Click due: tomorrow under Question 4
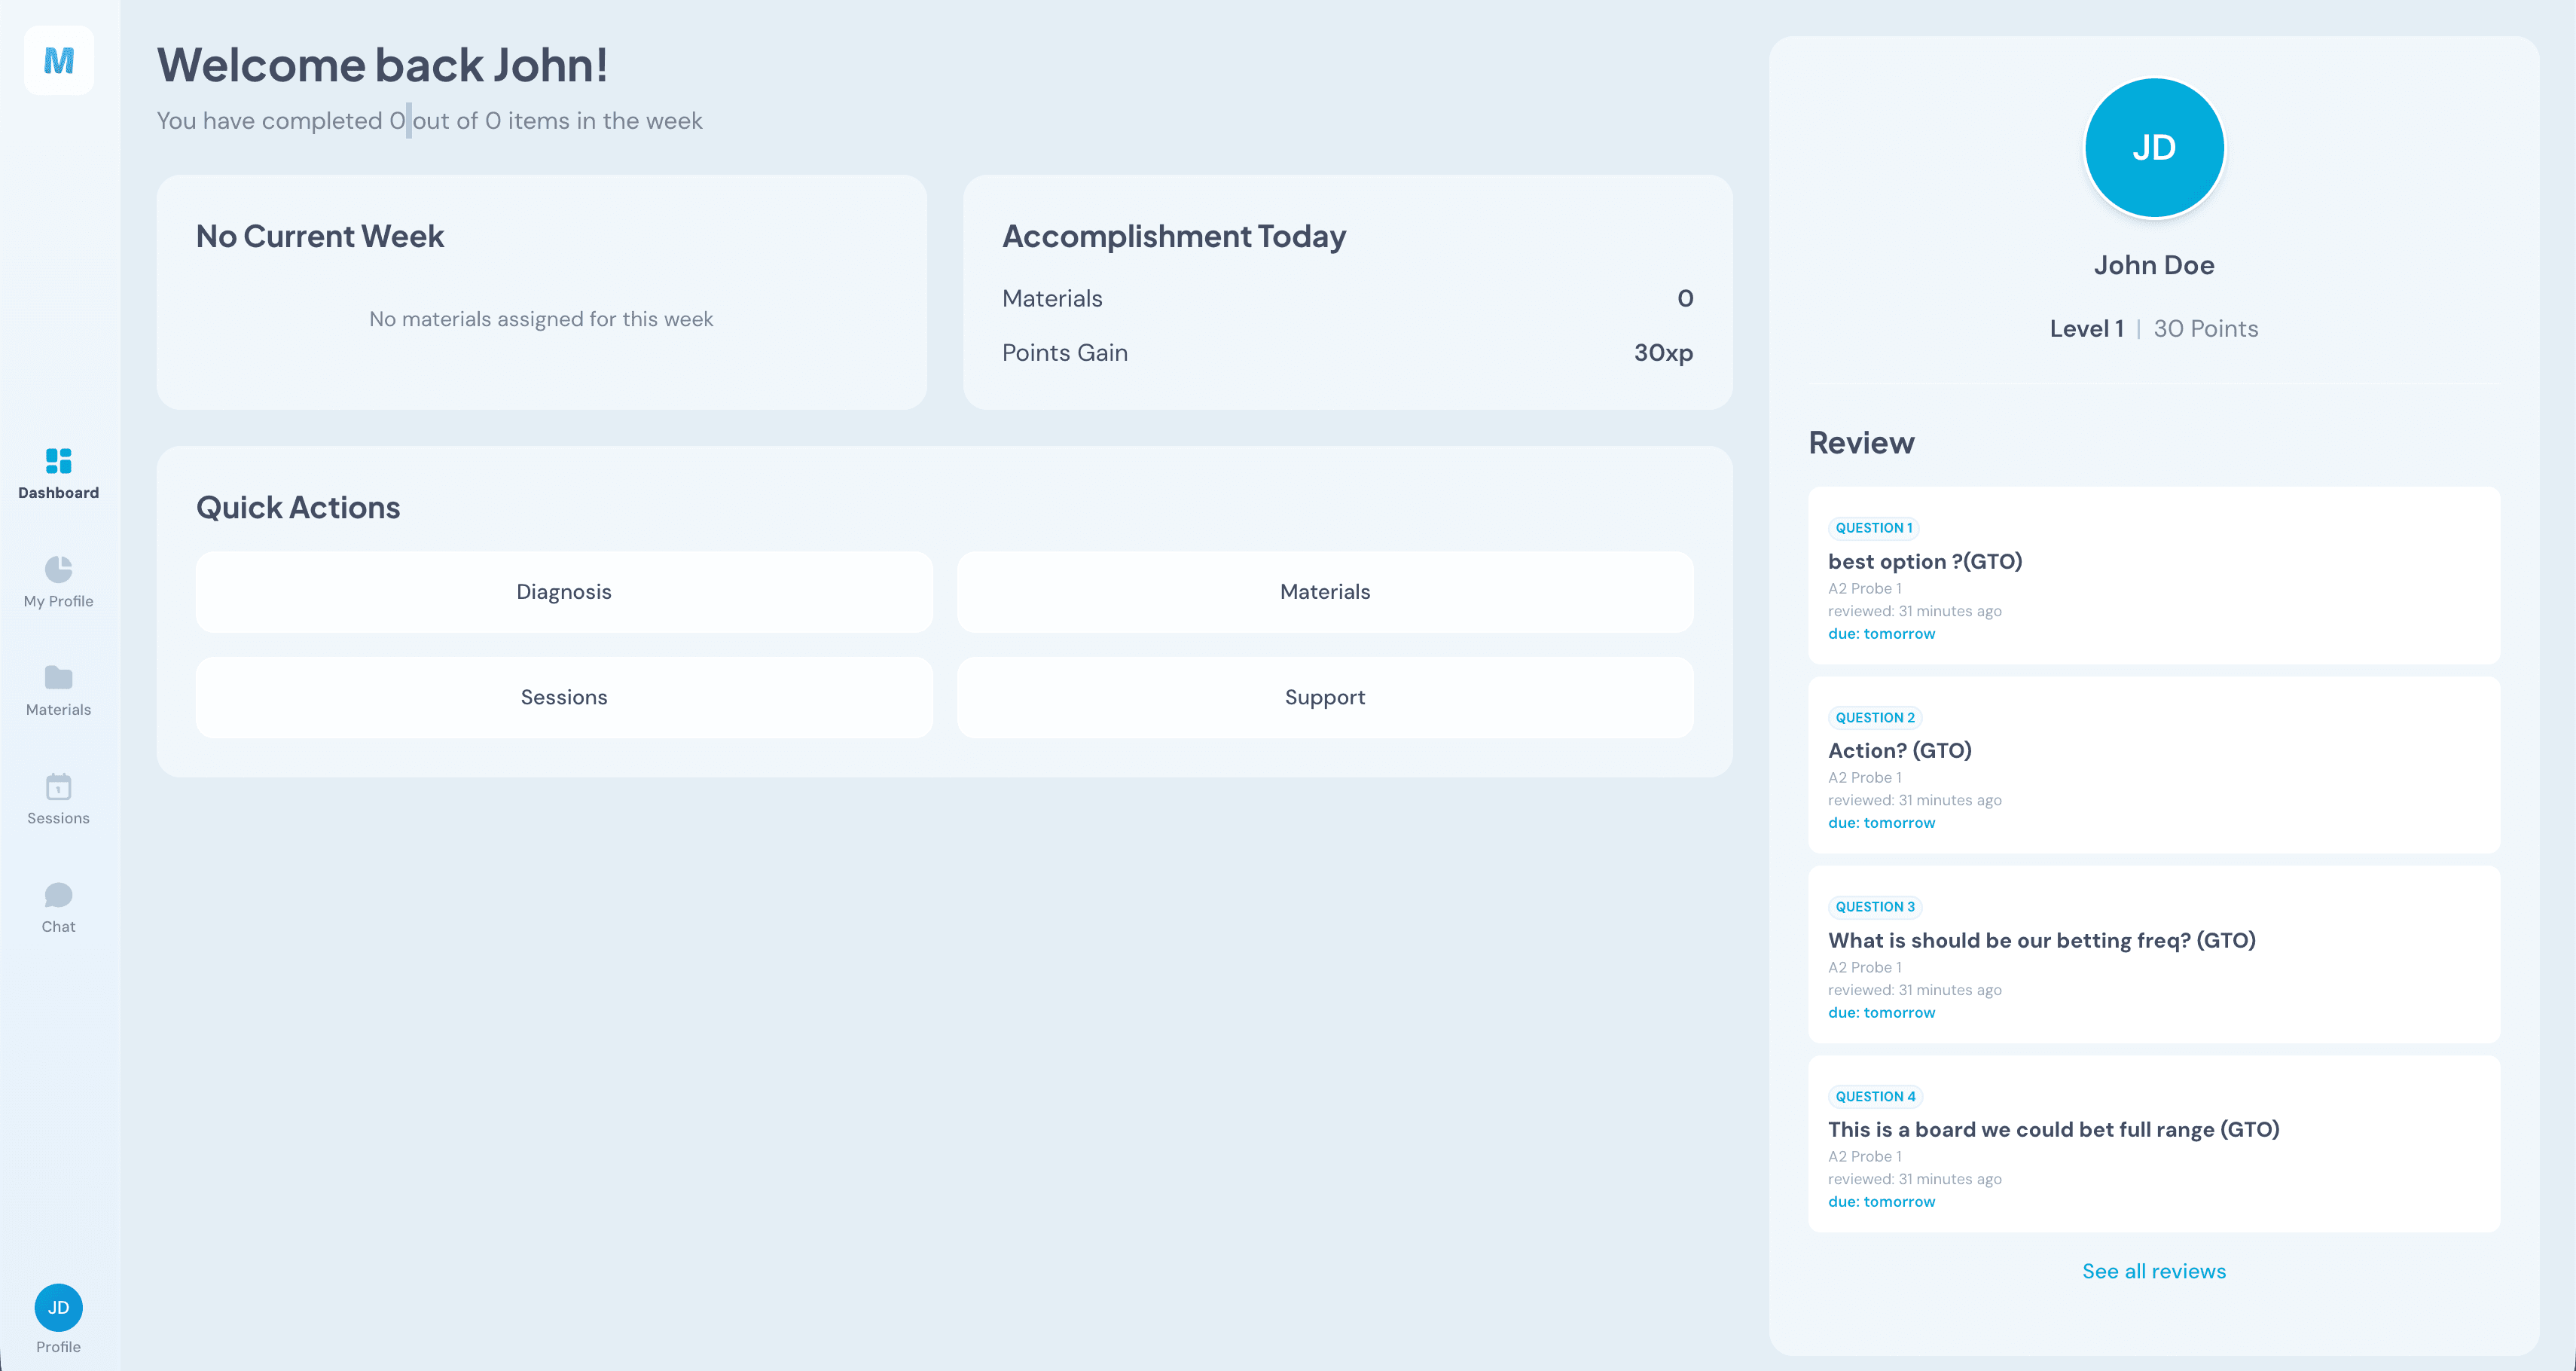2576x1371 pixels. pyautogui.click(x=1881, y=1201)
